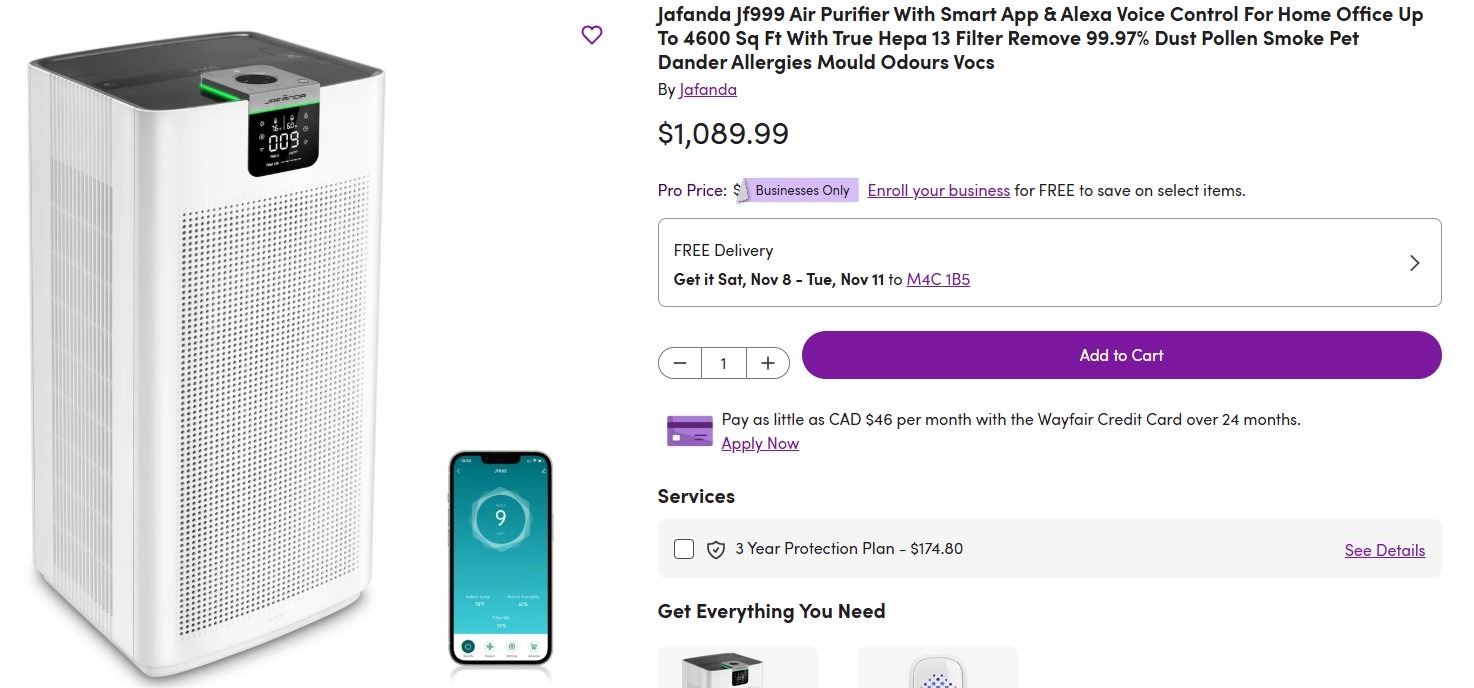Click the smartphone app image
The image size is (1474, 688).
point(500,557)
